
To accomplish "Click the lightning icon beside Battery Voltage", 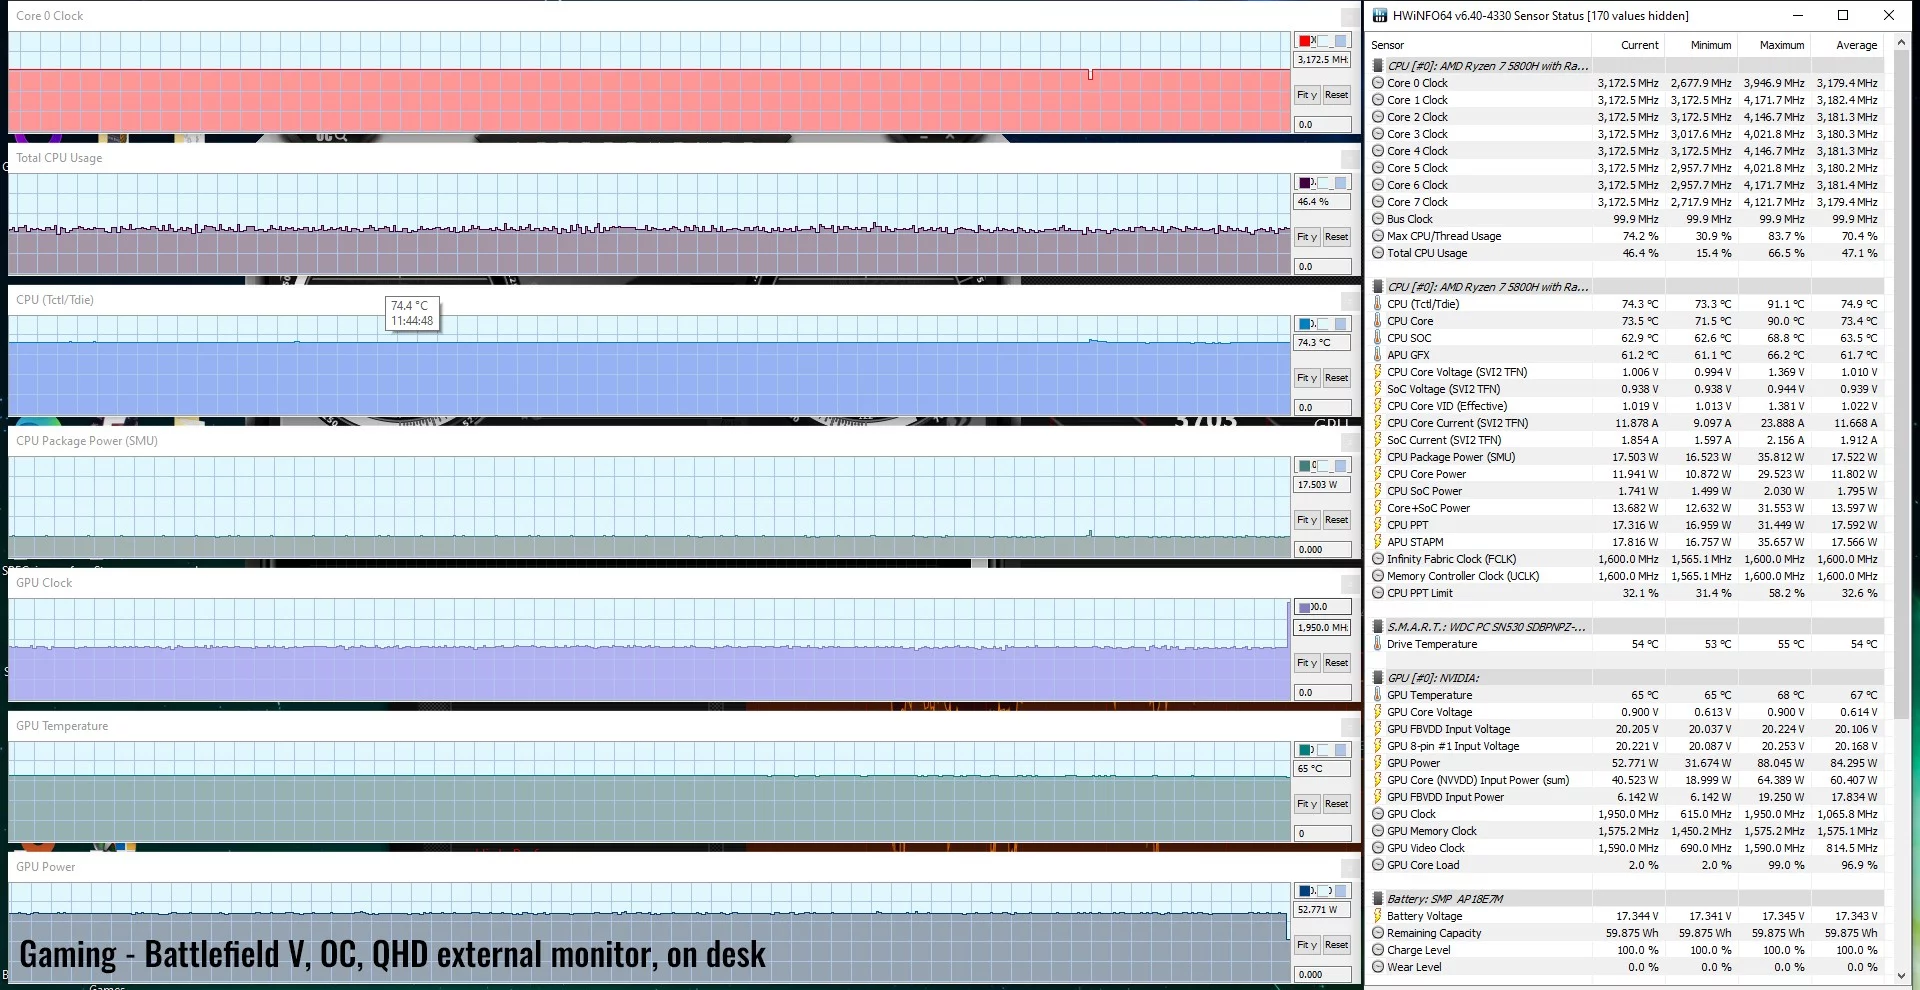I will point(1378,916).
